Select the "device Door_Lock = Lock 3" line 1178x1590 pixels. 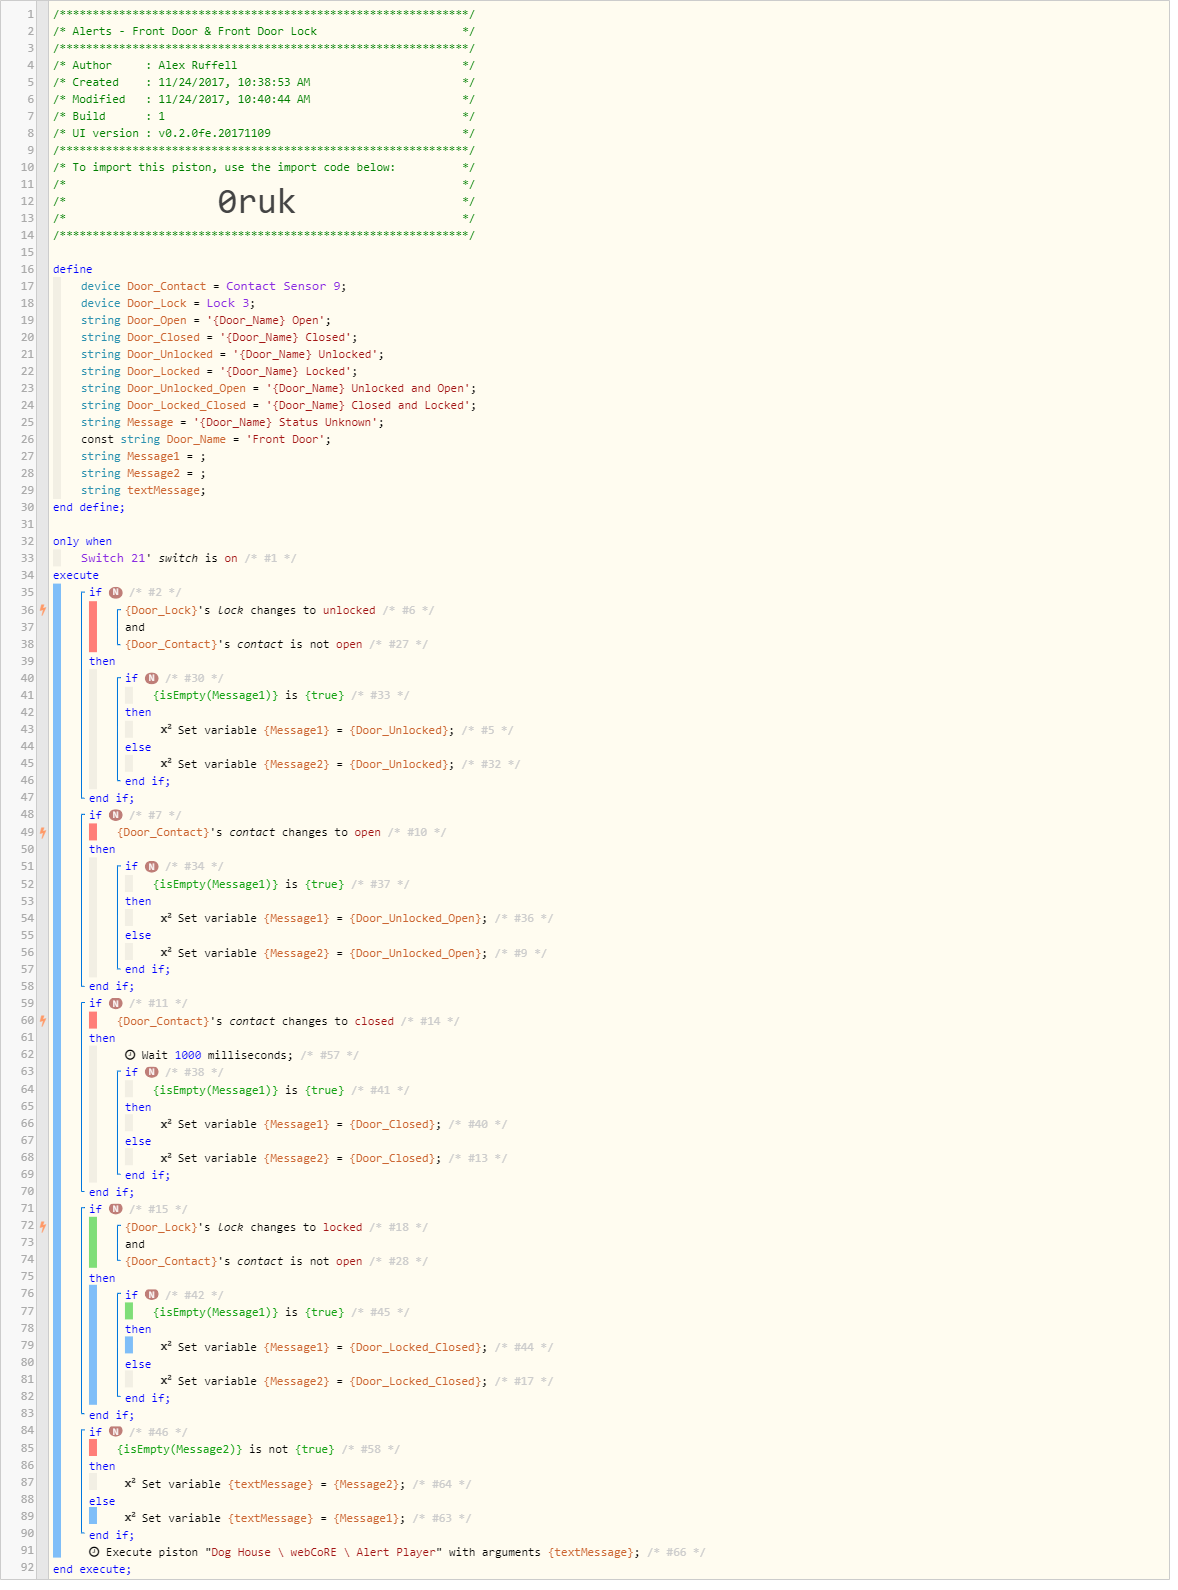coord(168,303)
